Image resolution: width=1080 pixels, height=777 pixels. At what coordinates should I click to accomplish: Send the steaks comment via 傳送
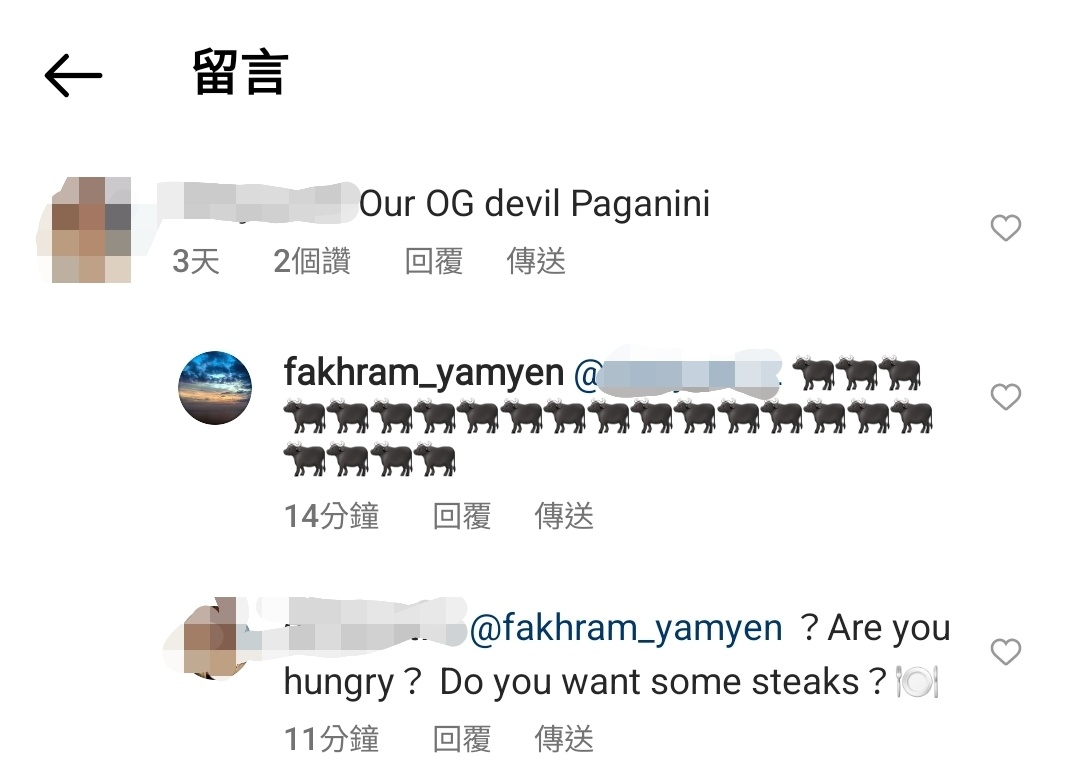pos(564,739)
